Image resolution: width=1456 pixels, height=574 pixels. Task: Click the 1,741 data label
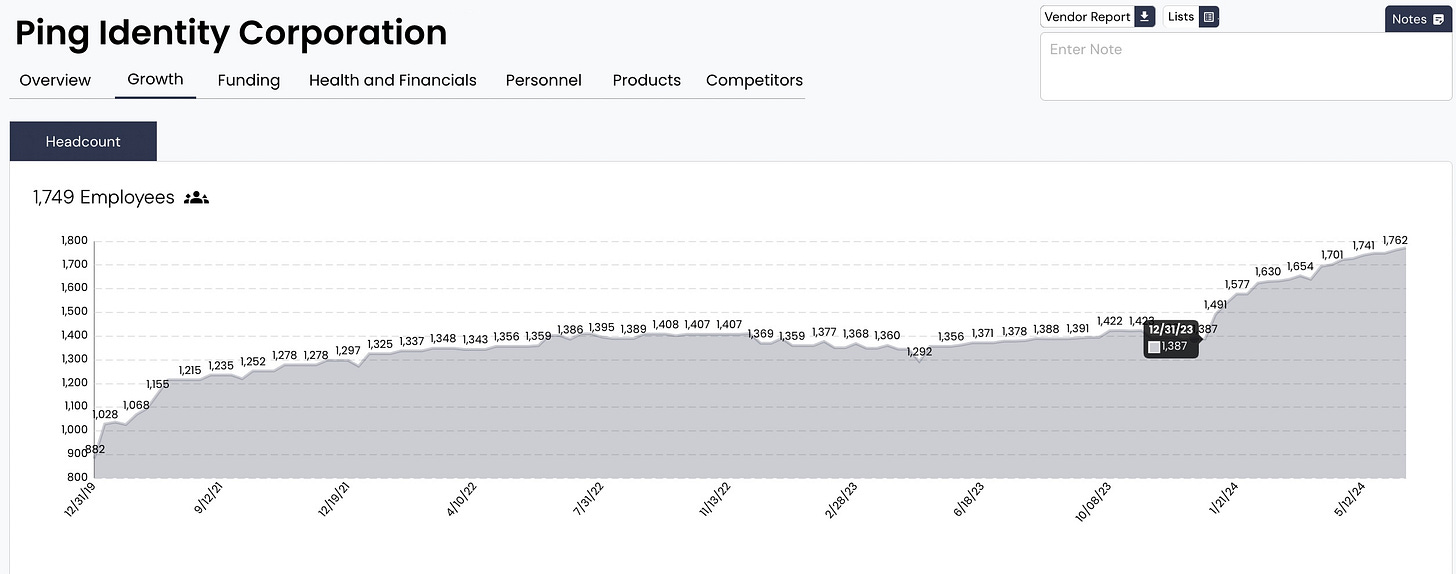[1364, 246]
